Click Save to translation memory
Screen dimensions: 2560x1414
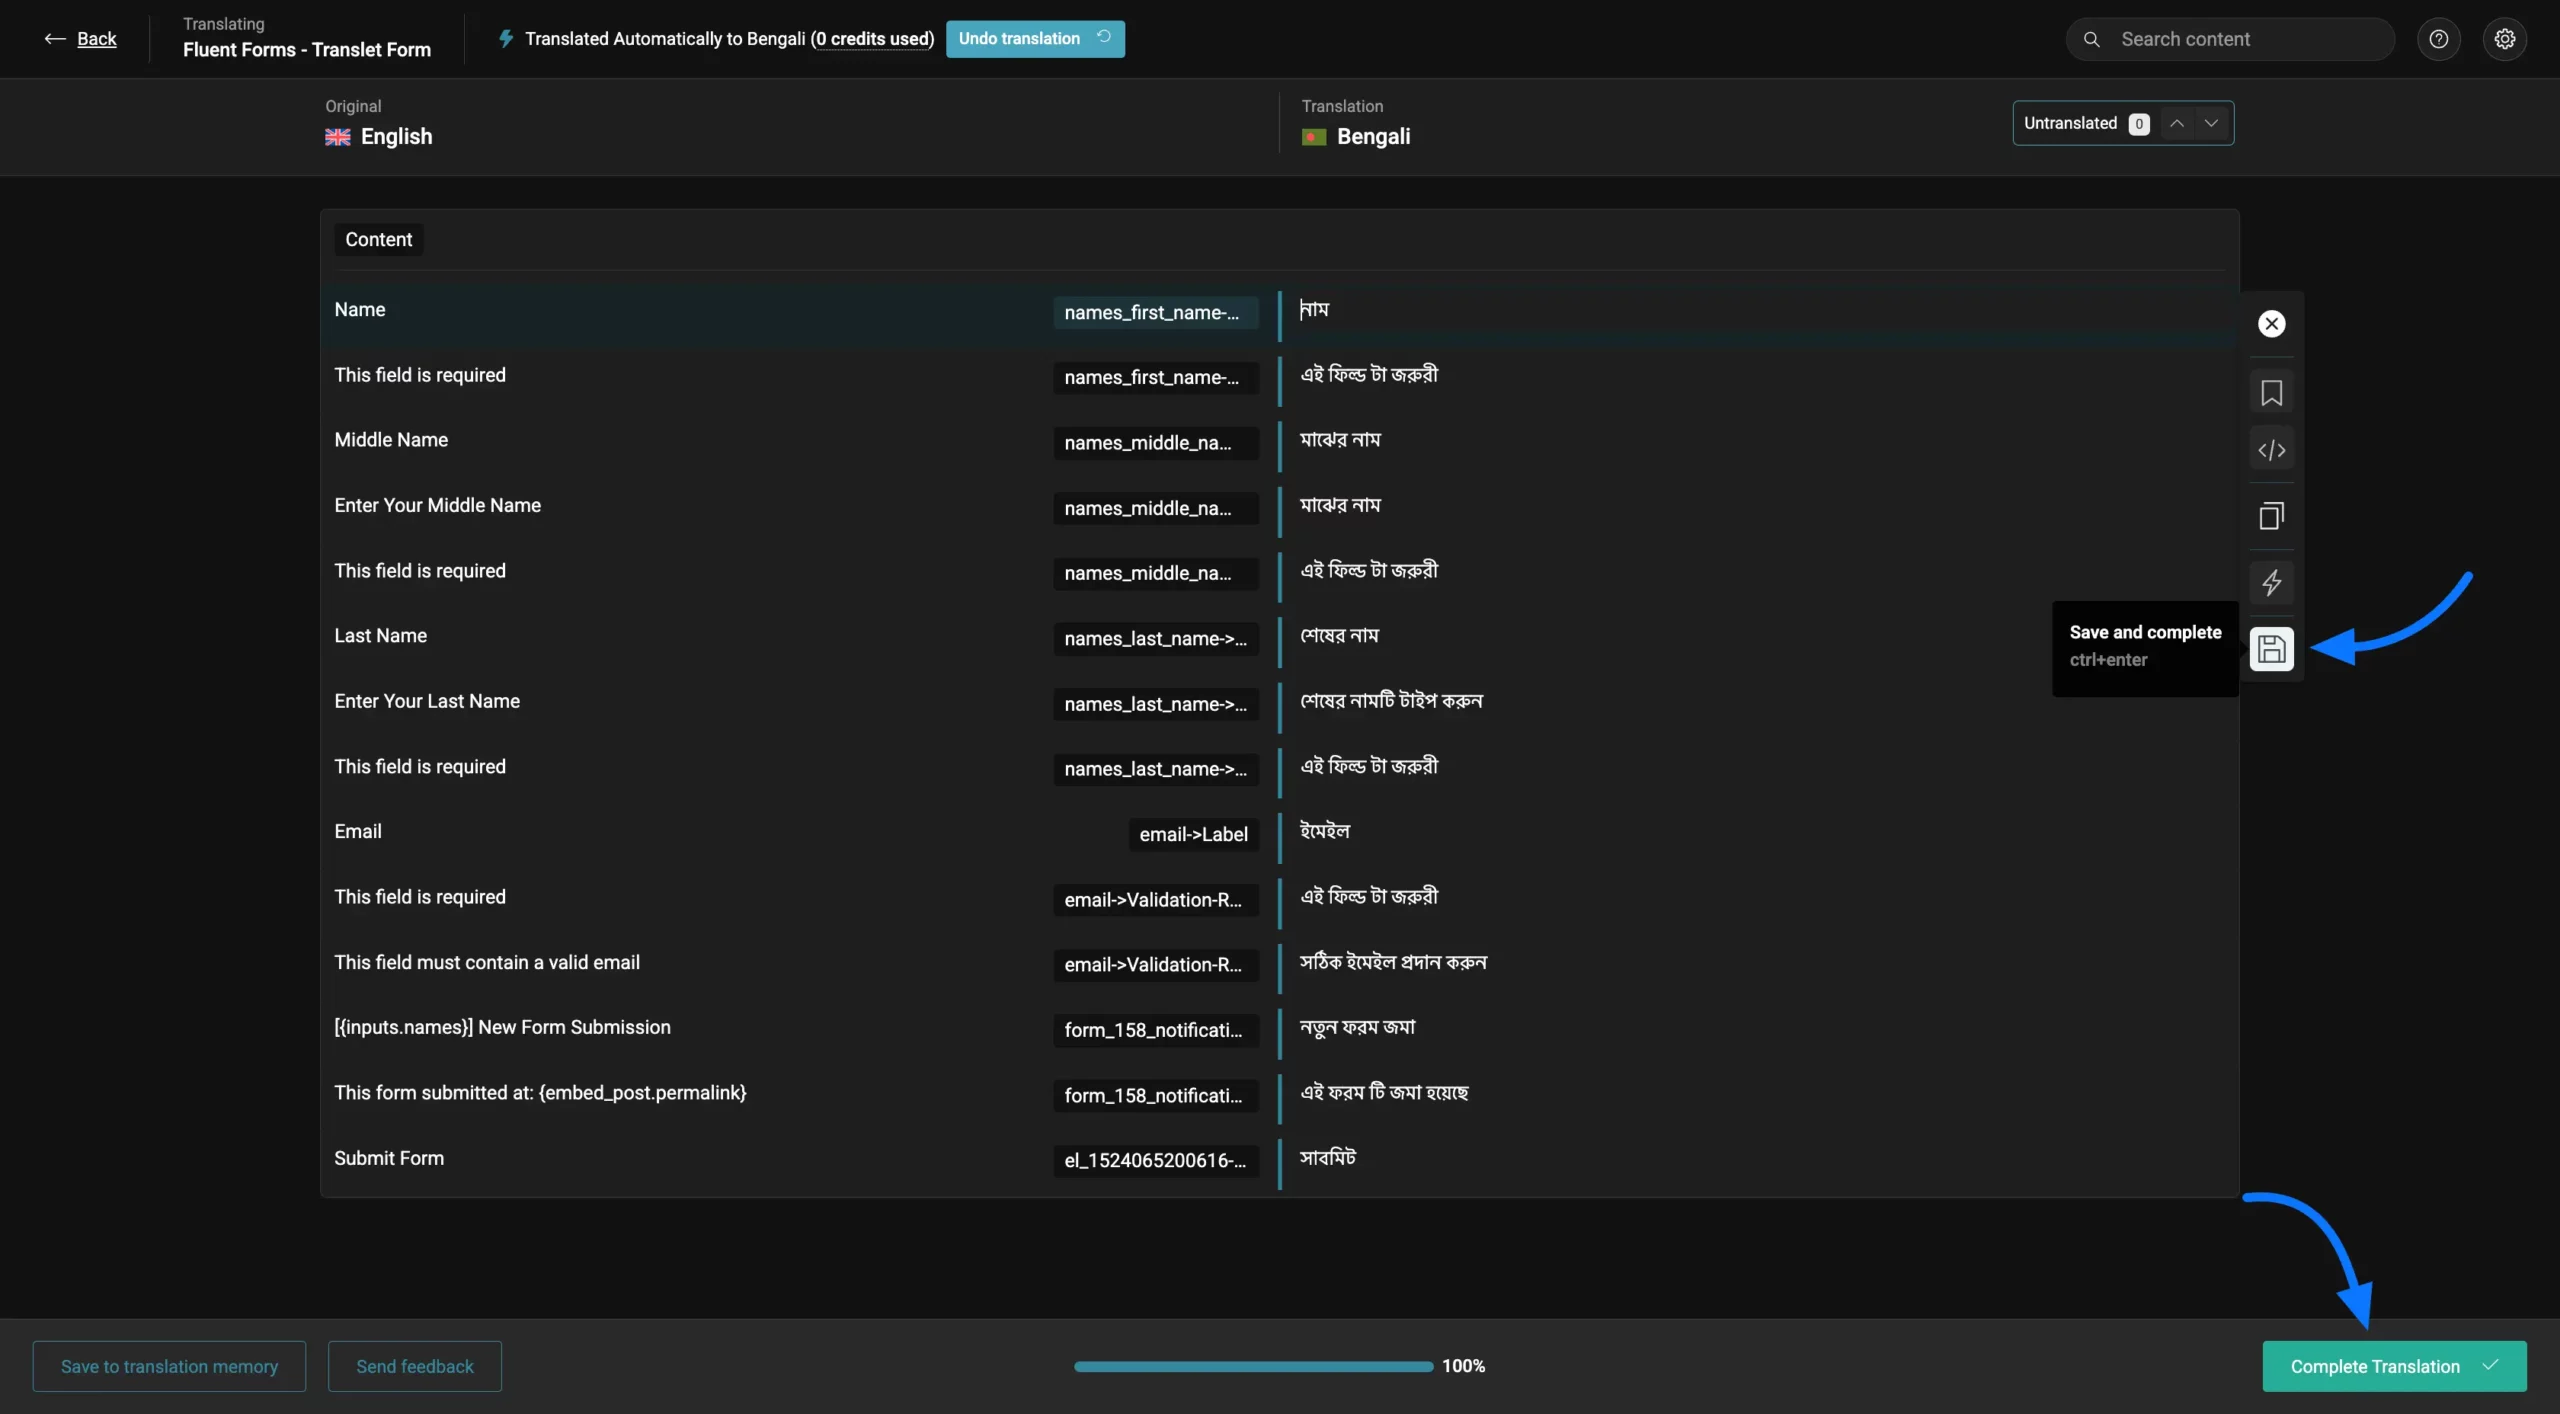169,1366
